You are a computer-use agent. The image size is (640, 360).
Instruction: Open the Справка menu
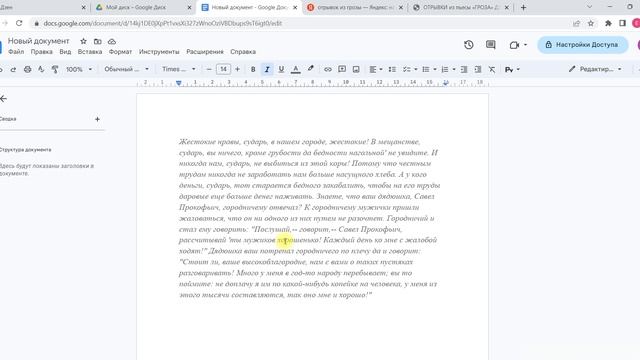pyautogui.click(x=243, y=52)
